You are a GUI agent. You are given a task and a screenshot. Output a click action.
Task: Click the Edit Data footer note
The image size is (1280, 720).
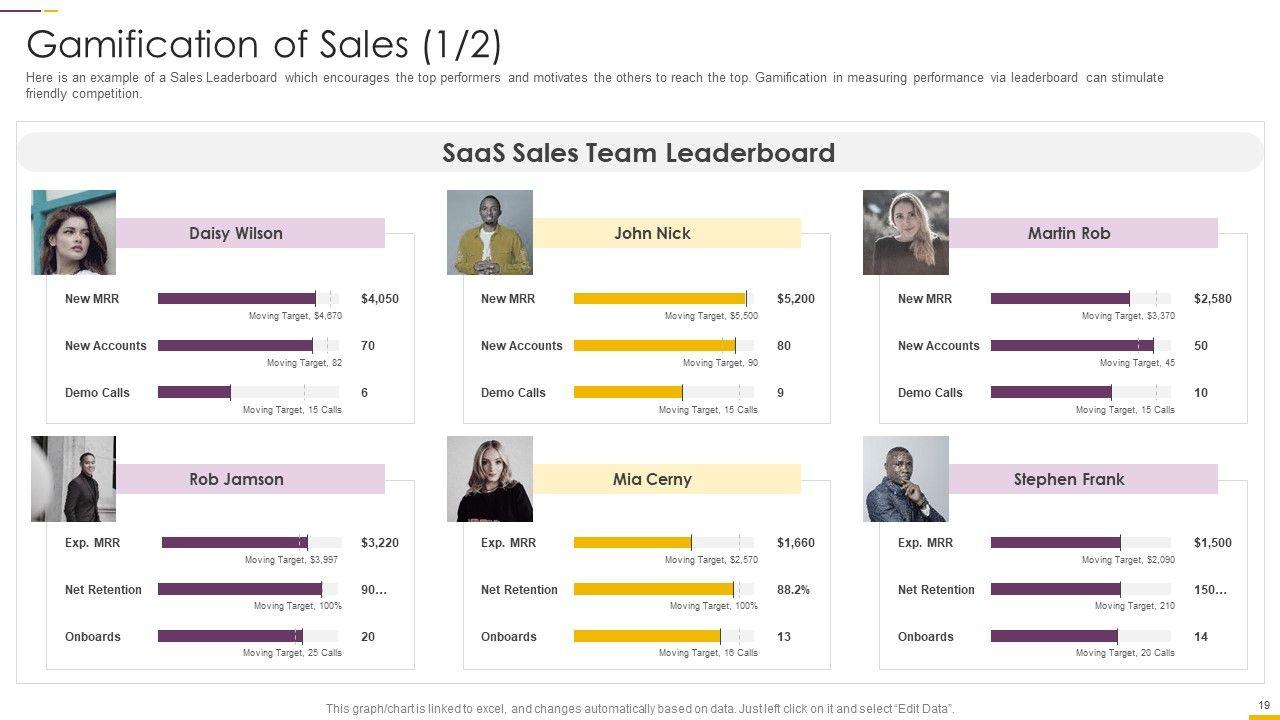pos(640,708)
